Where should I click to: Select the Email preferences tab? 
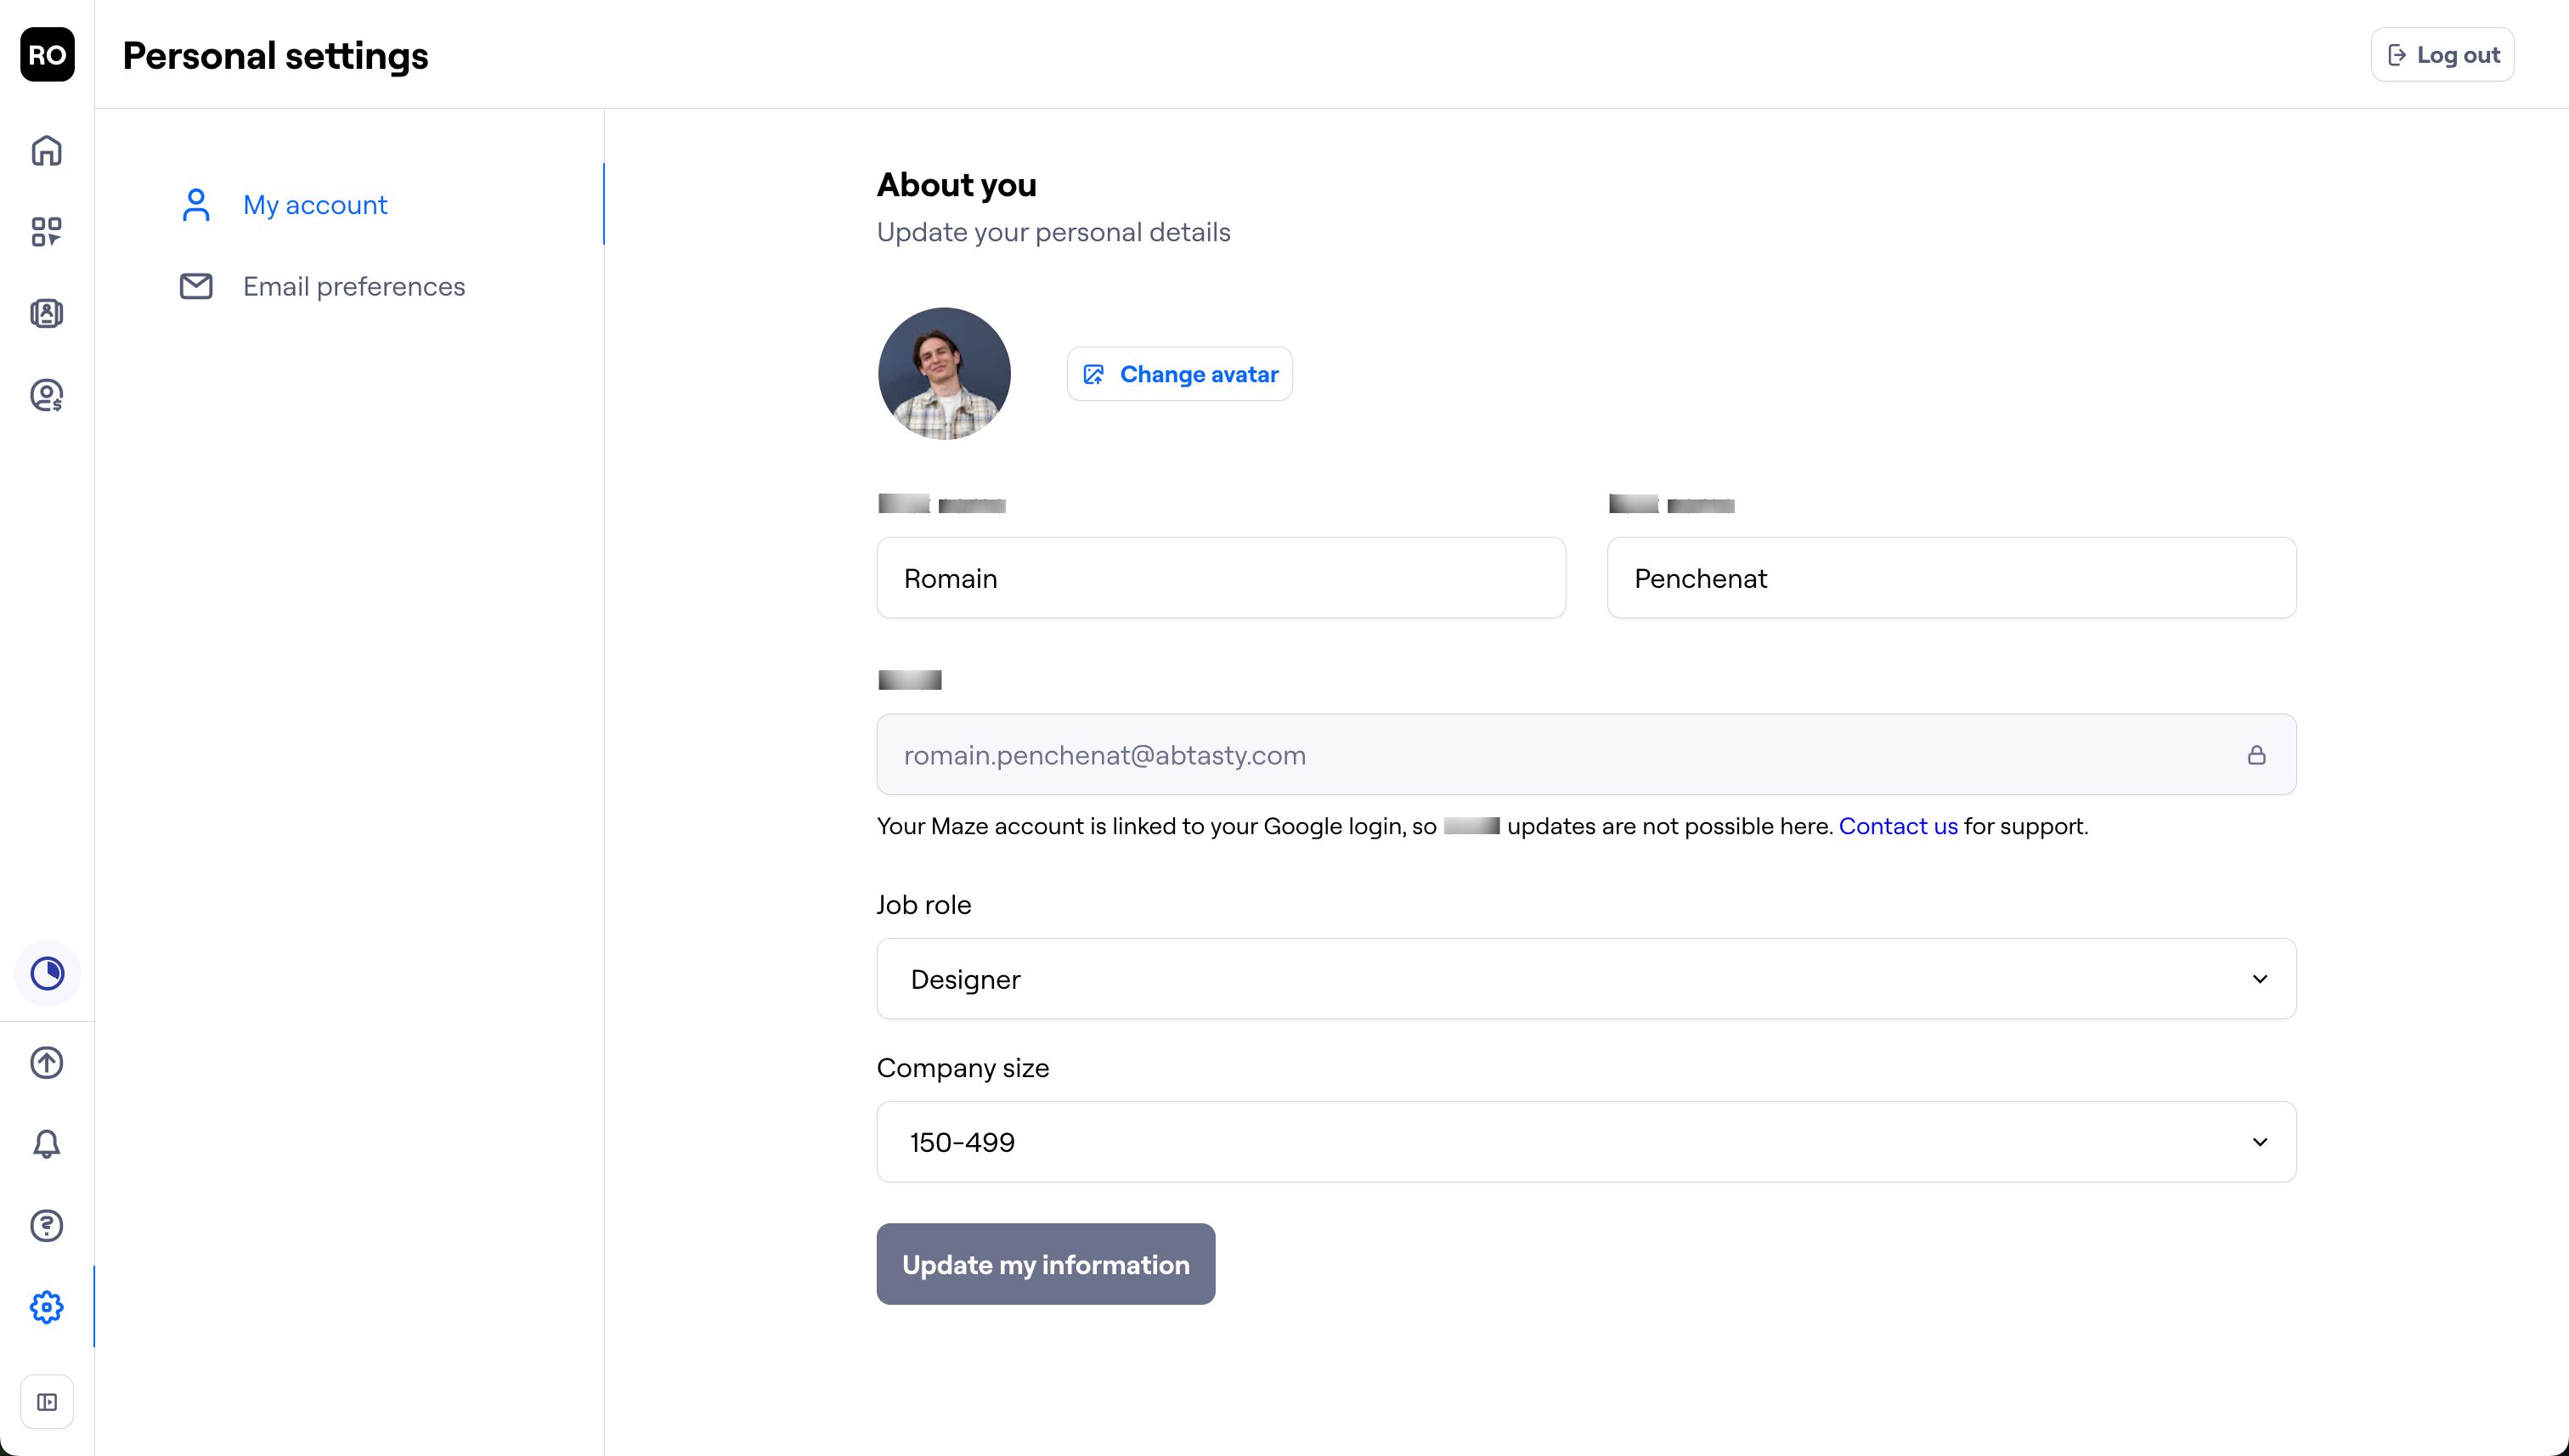pyautogui.click(x=350, y=287)
